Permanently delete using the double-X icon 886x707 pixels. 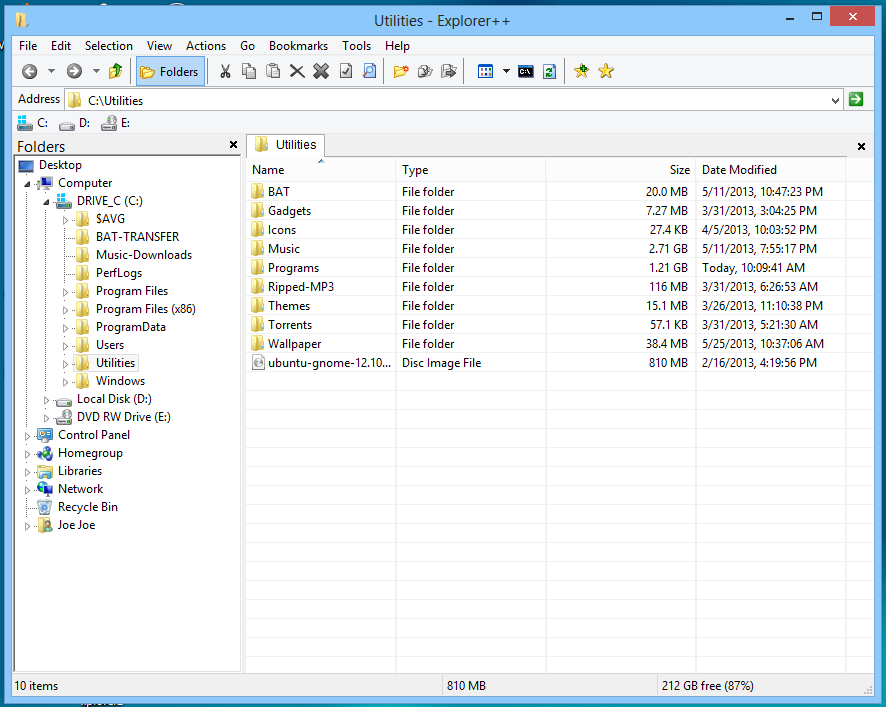320,71
